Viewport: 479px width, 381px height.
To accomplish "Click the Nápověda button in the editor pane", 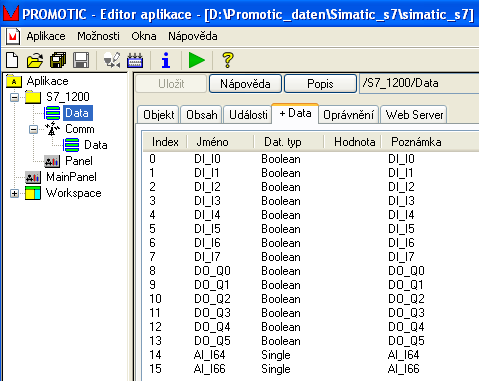I will click(245, 84).
